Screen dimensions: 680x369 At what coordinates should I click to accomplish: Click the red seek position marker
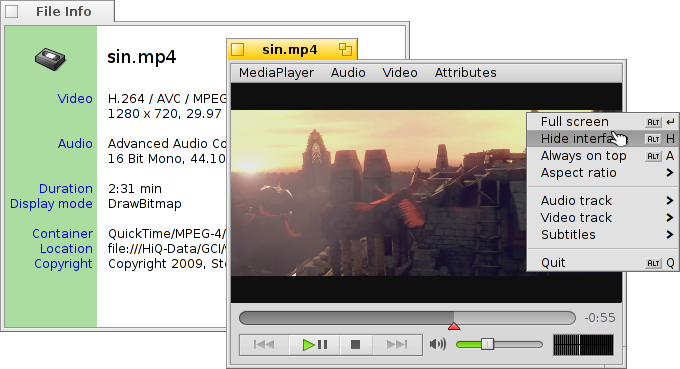coord(454,326)
